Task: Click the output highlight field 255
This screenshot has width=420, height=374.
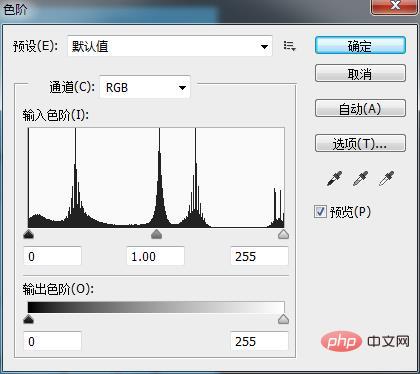Action: pyautogui.click(x=260, y=341)
